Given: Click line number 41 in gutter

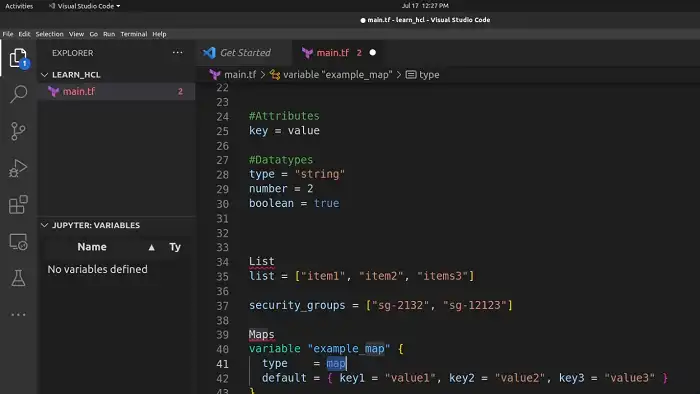Looking at the screenshot, I should [222, 364].
